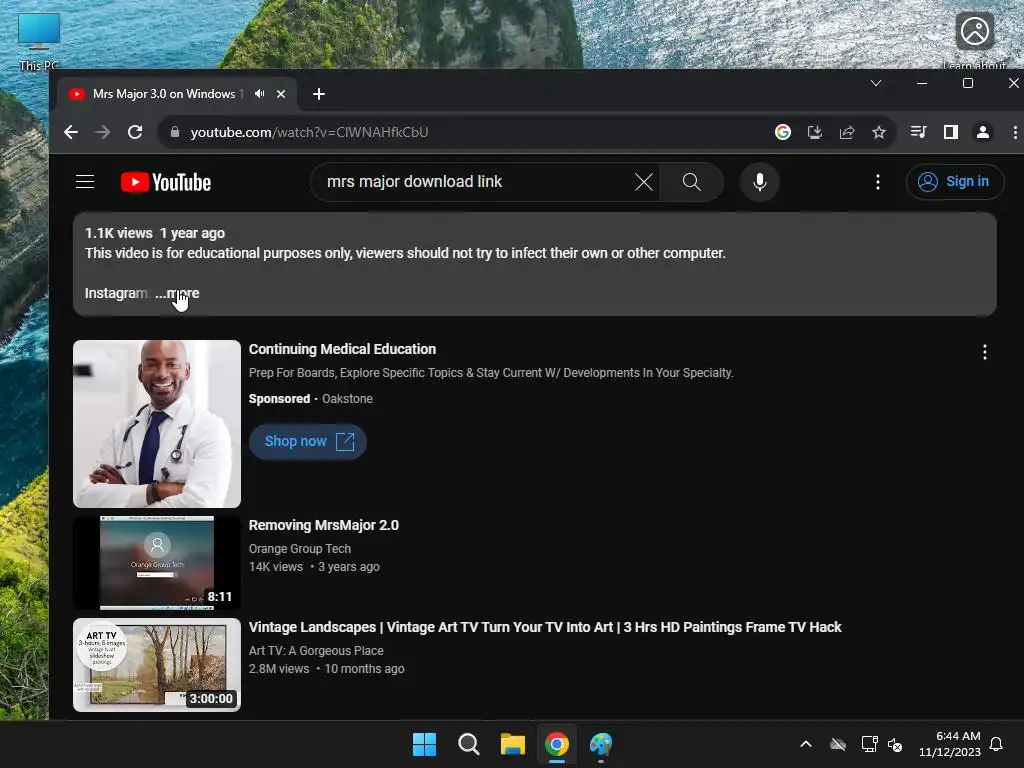The height and width of the screenshot is (768, 1024).
Task: Expand description with ...more
Action: tap(177, 293)
